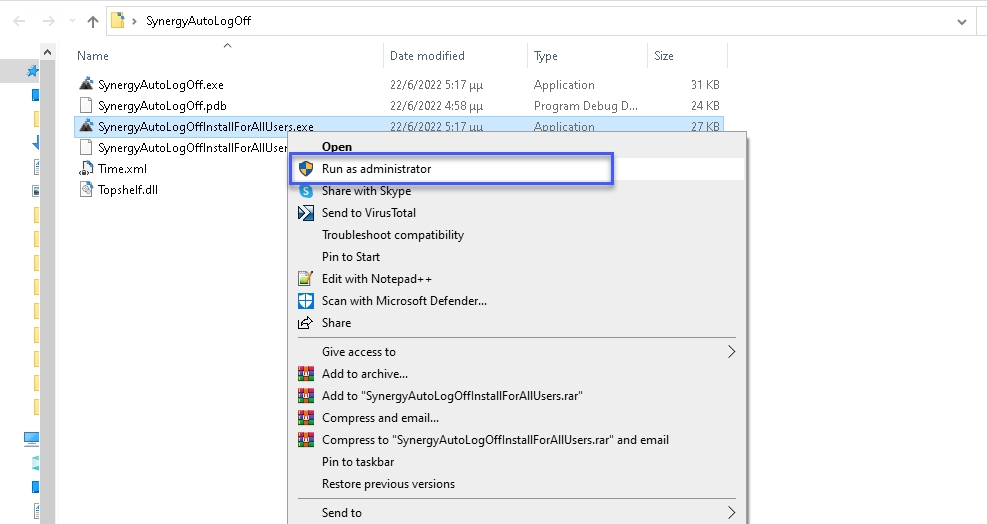
Task: Click Quick access star in navigation pane
Action: pyautogui.click(x=32, y=71)
